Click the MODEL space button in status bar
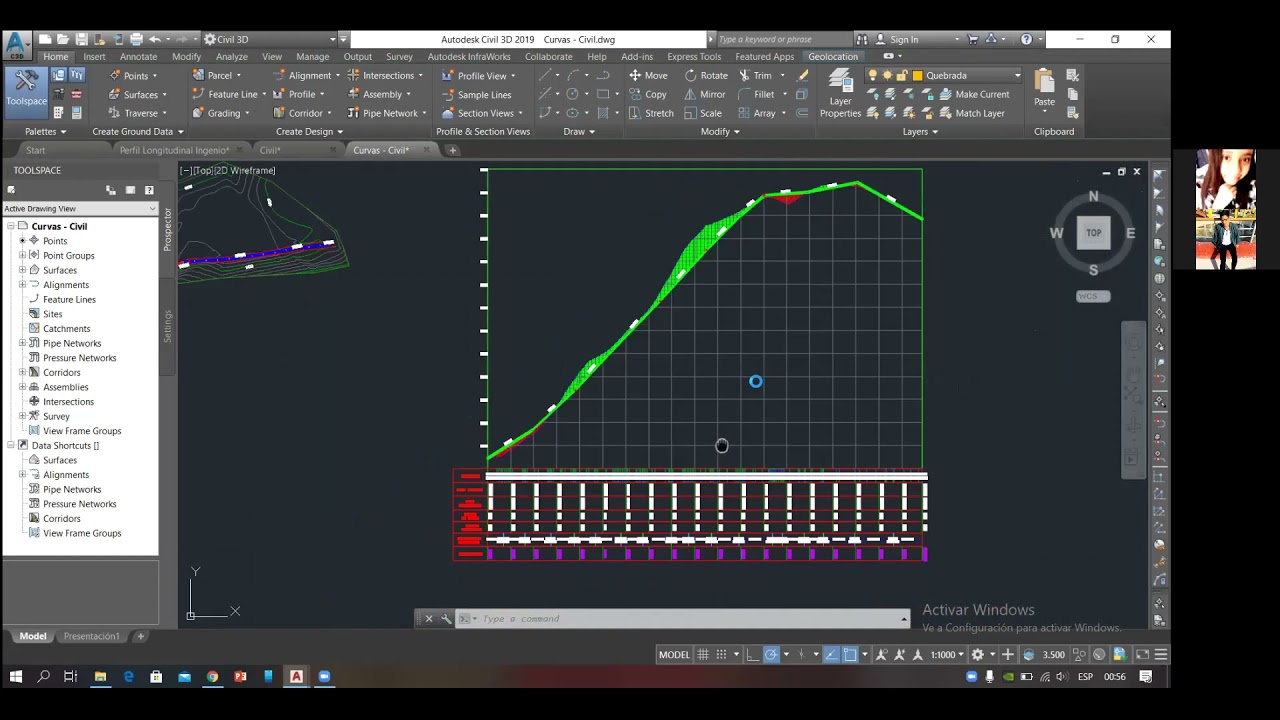 pos(674,655)
